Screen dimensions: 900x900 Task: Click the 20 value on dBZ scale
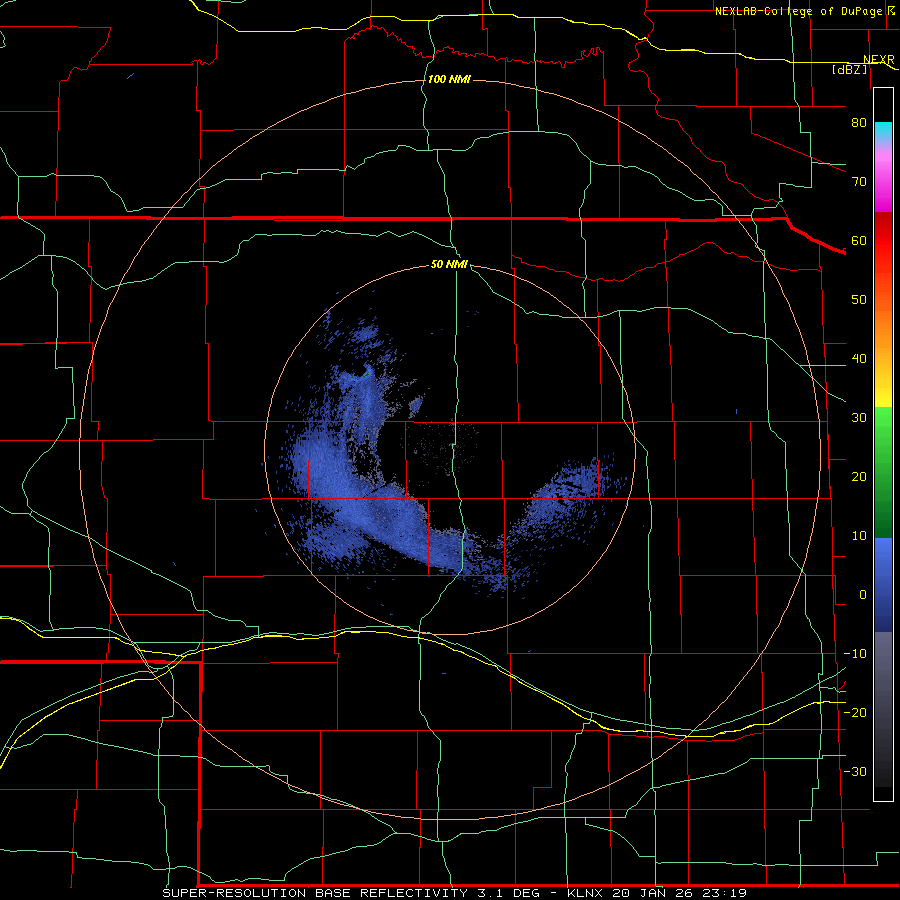click(x=859, y=477)
